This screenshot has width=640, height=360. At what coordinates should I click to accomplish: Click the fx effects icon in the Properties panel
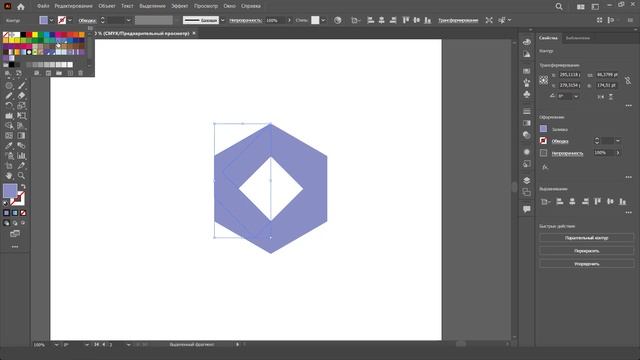click(x=545, y=167)
